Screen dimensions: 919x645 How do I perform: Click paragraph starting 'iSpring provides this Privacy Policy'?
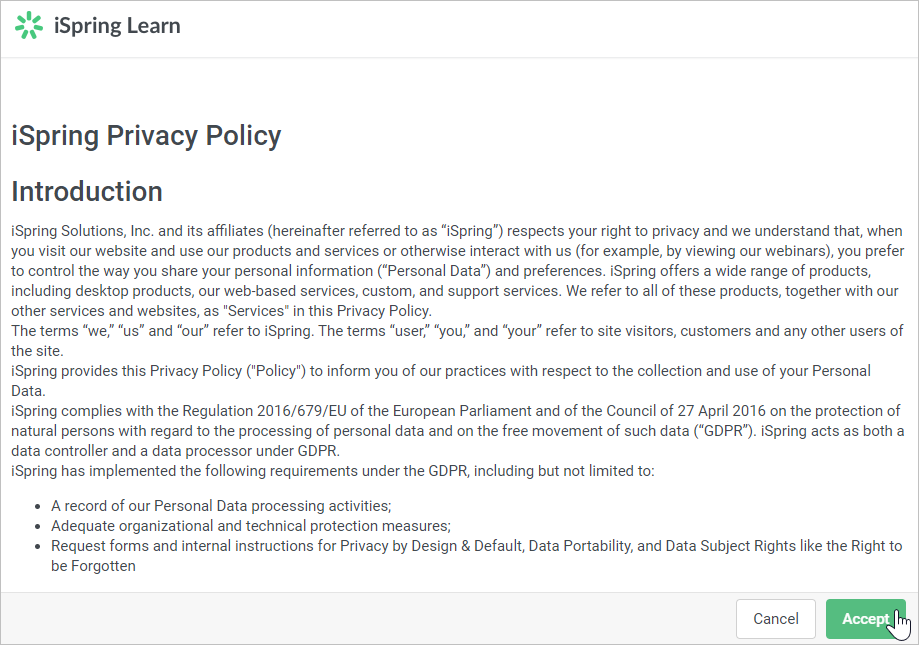441,381
